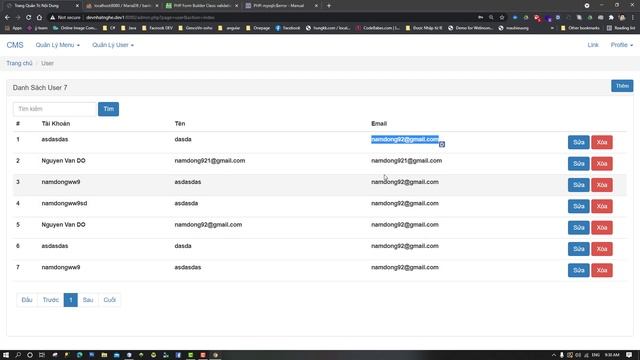Viewport: 640px width, 360px height.
Task: Click the Tài Khoản column header
Action: 56,124
